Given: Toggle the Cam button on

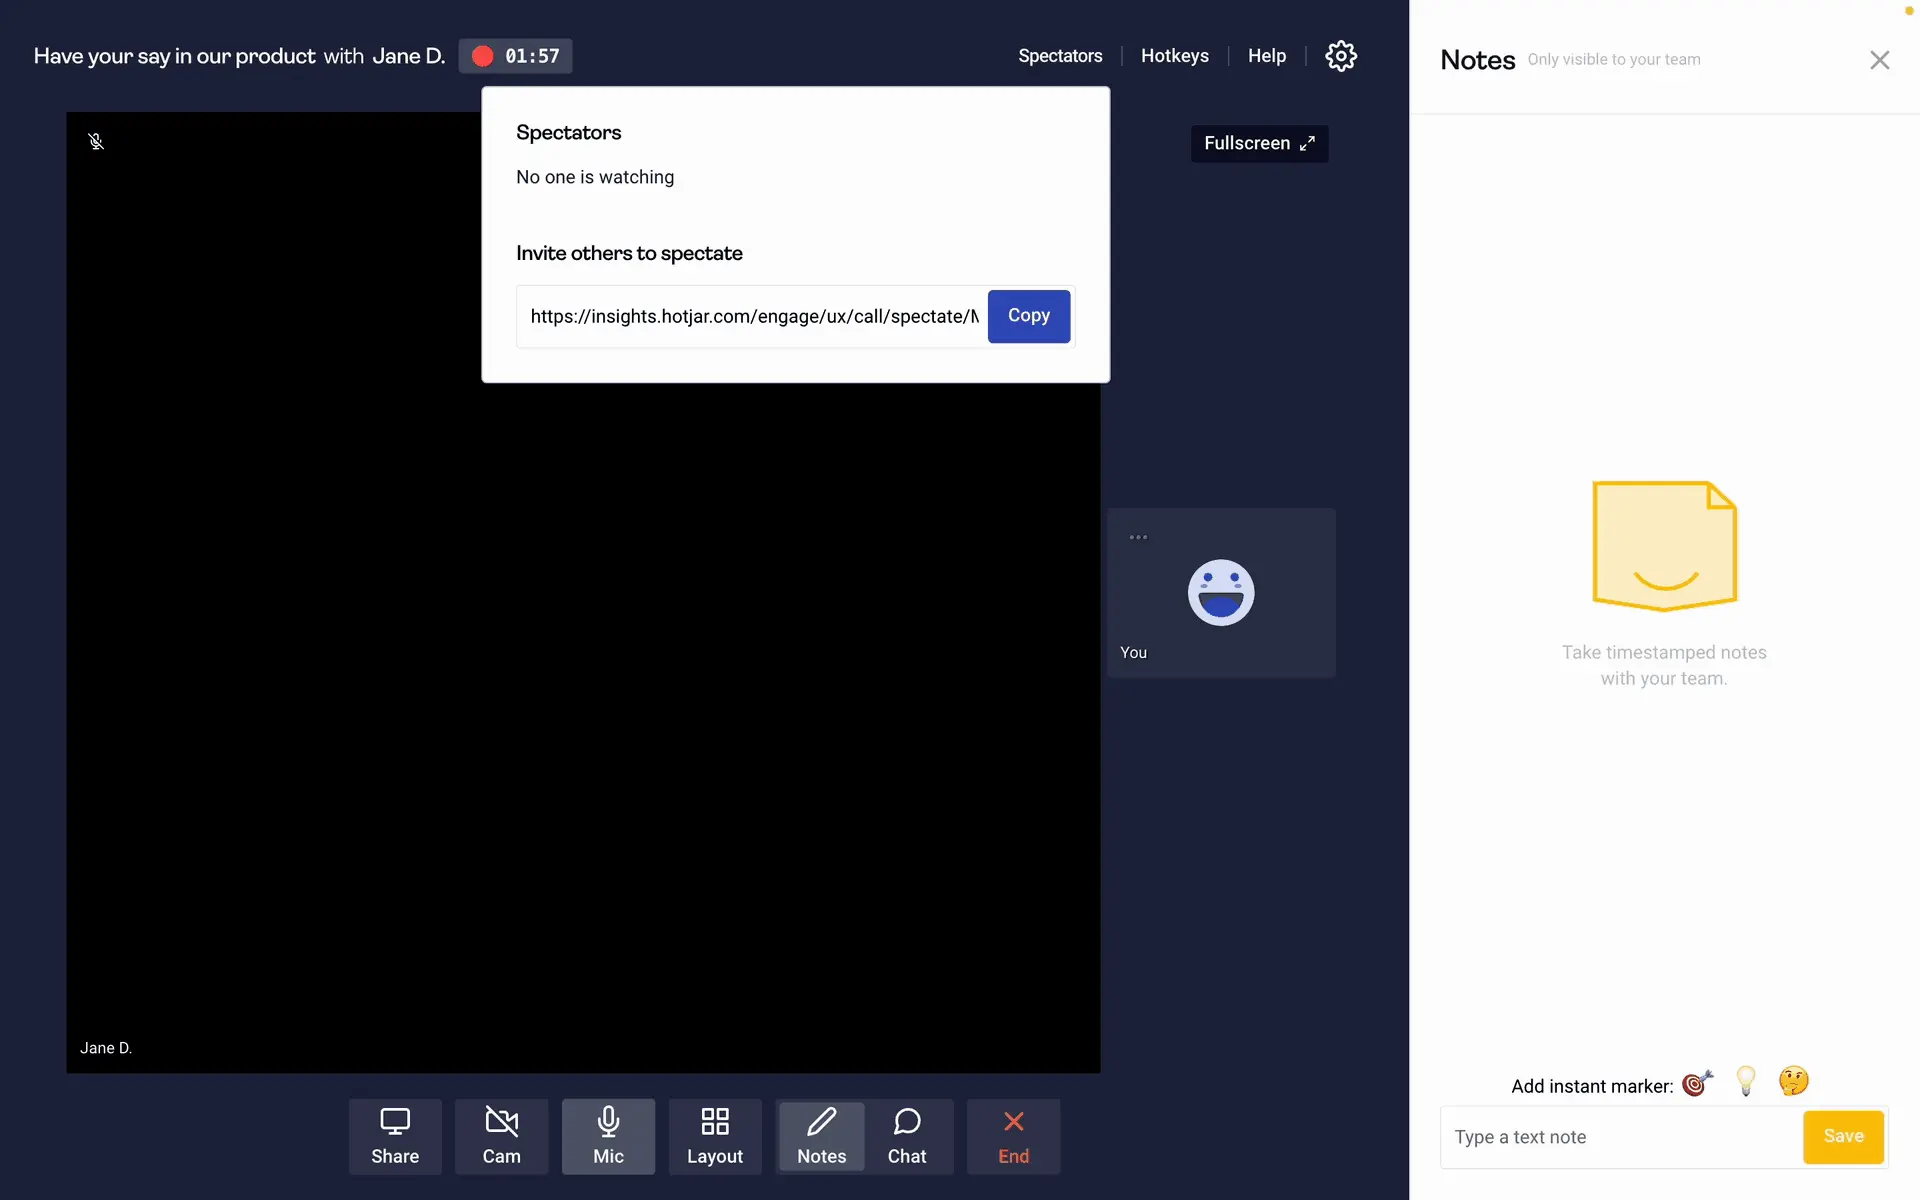Looking at the screenshot, I should pos(501,1136).
